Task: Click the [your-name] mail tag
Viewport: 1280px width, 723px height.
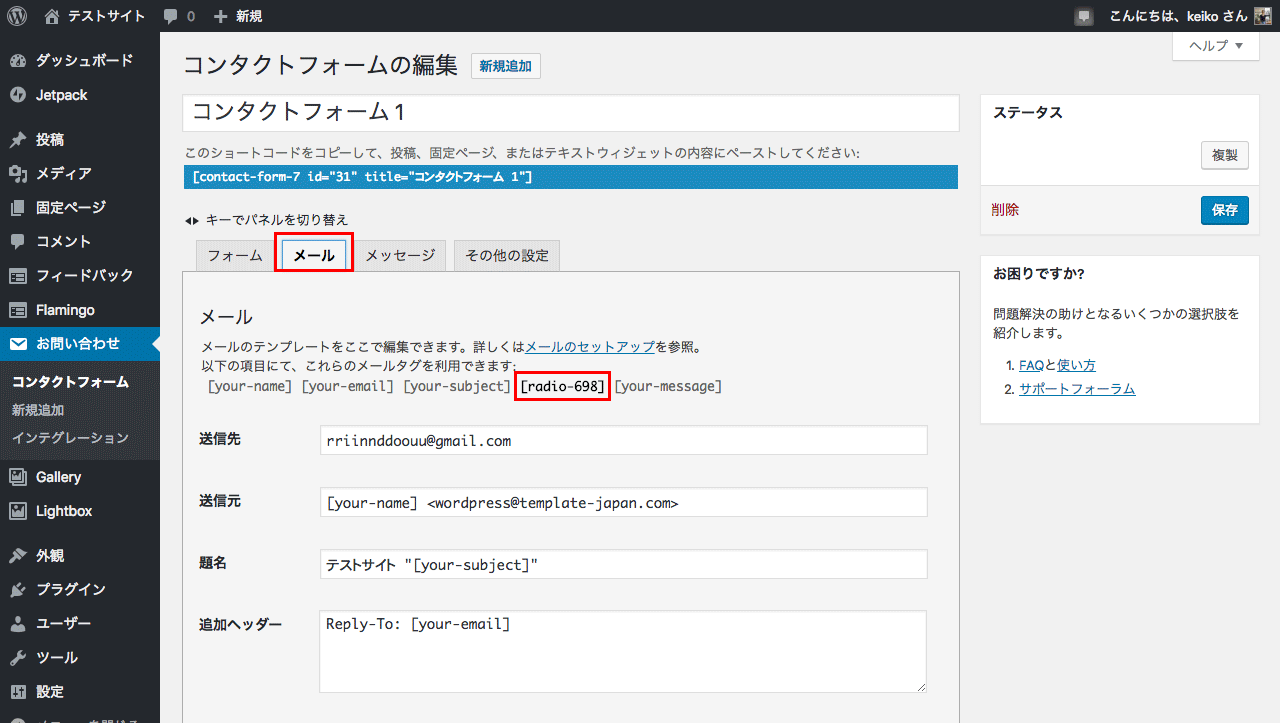Action: [250, 386]
